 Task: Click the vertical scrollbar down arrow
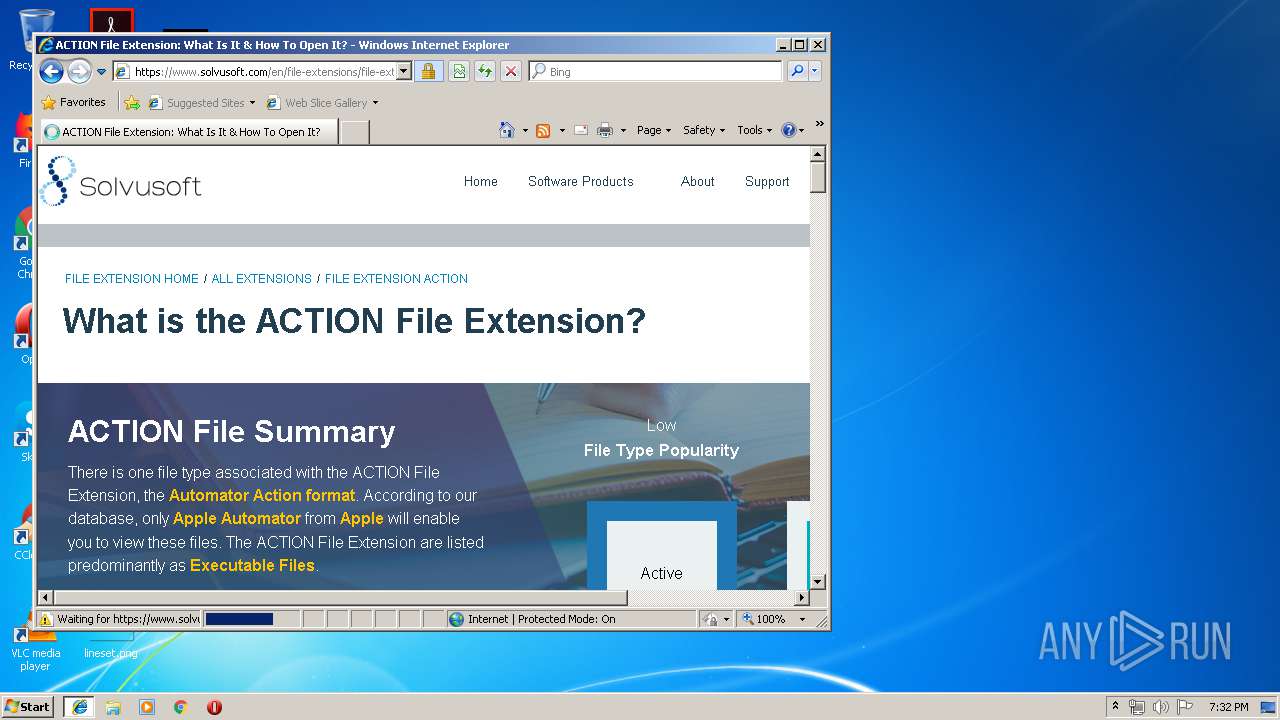(x=817, y=581)
